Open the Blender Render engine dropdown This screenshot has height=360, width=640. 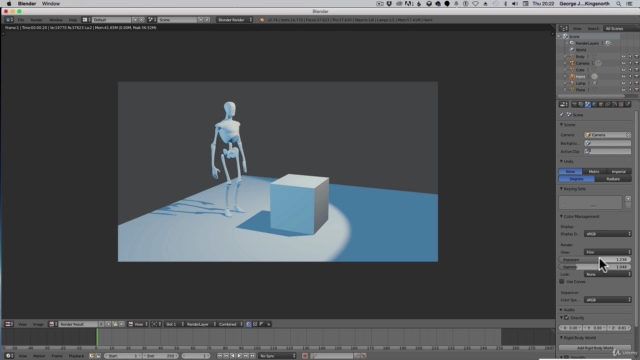tap(235, 20)
